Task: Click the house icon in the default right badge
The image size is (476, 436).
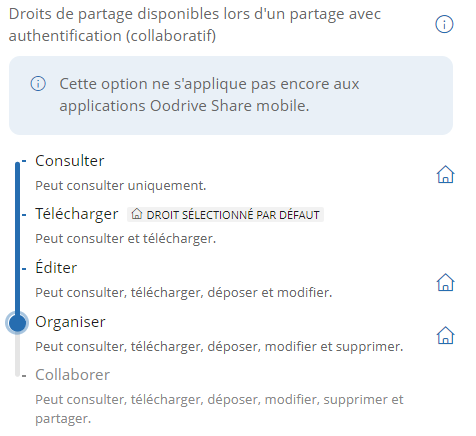Action: (137, 214)
